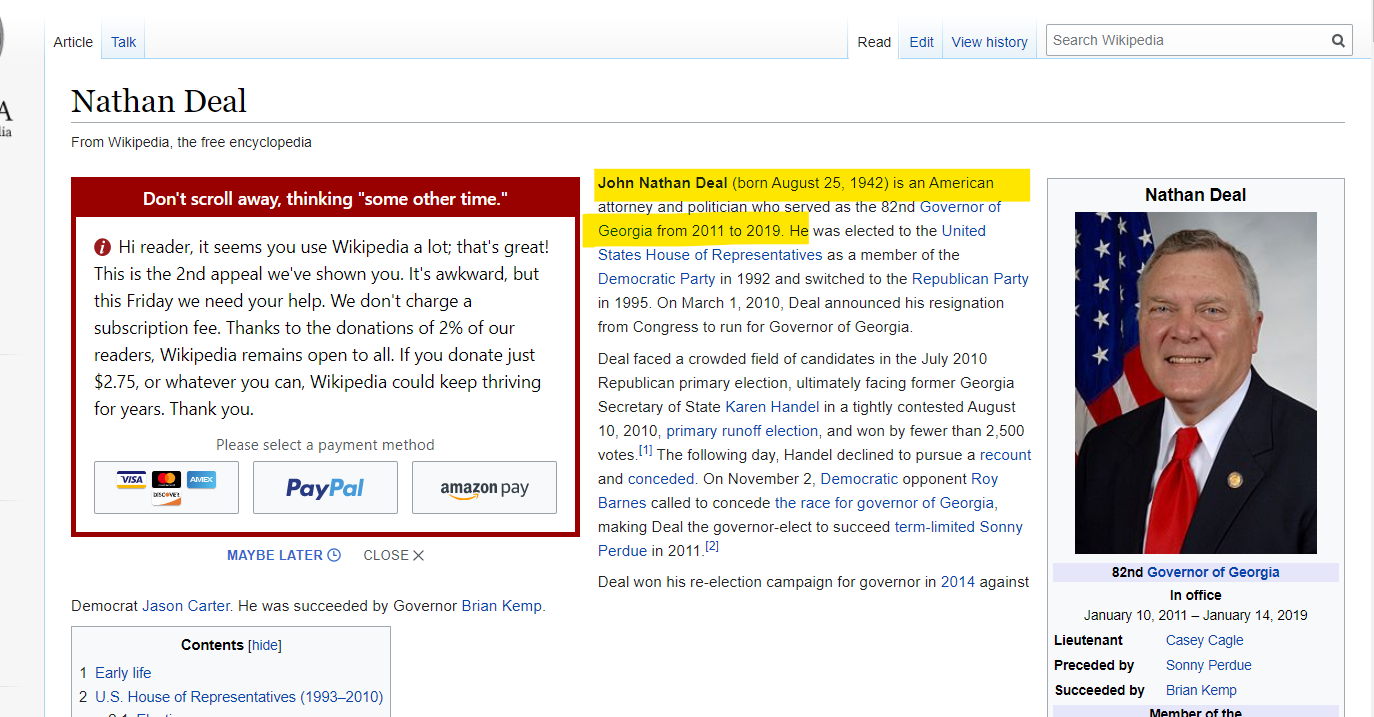This screenshot has height=717, width=1374.
Task: Open the race for governor of Georgia link
Action: 884,503
